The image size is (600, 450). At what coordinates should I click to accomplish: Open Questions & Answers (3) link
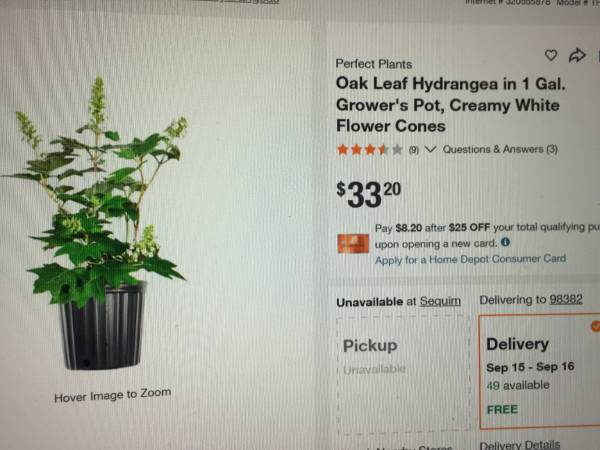click(x=500, y=149)
